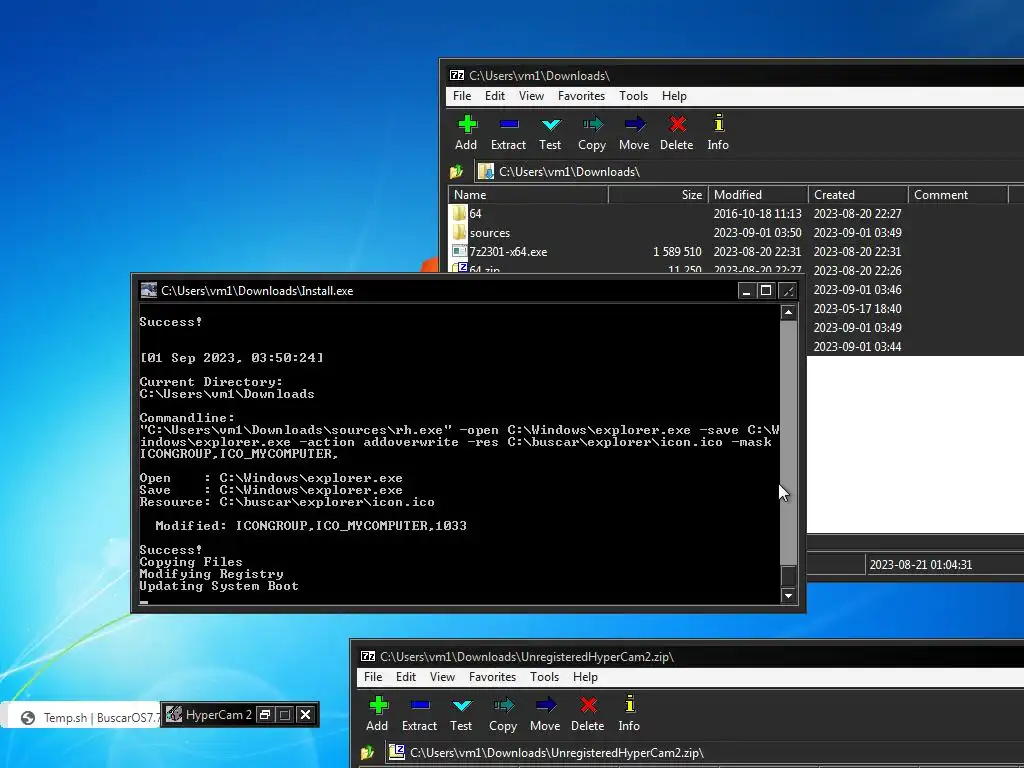The height and width of the screenshot is (768, 1024).
Task: Select the sources folder name
Action: tap(490, 232)
